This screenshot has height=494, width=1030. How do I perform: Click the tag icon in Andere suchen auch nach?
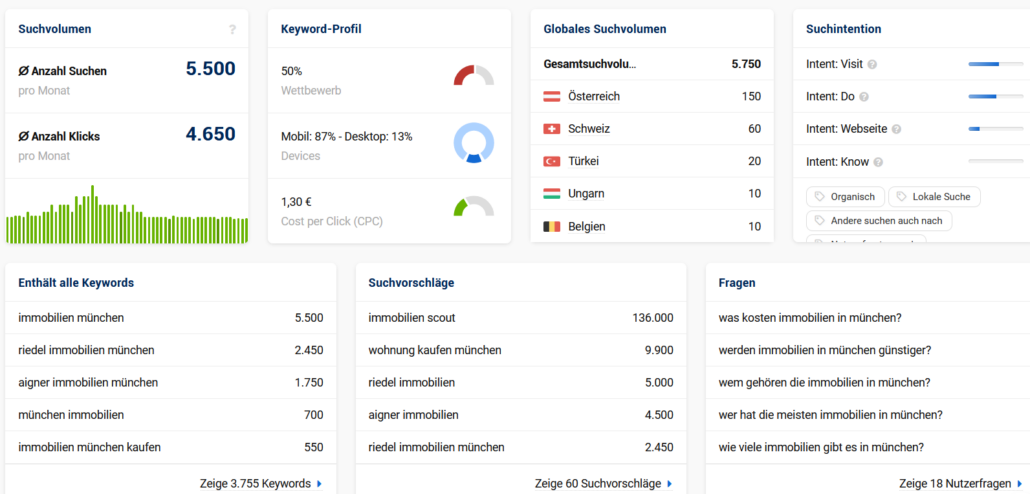tap(818, 221)
